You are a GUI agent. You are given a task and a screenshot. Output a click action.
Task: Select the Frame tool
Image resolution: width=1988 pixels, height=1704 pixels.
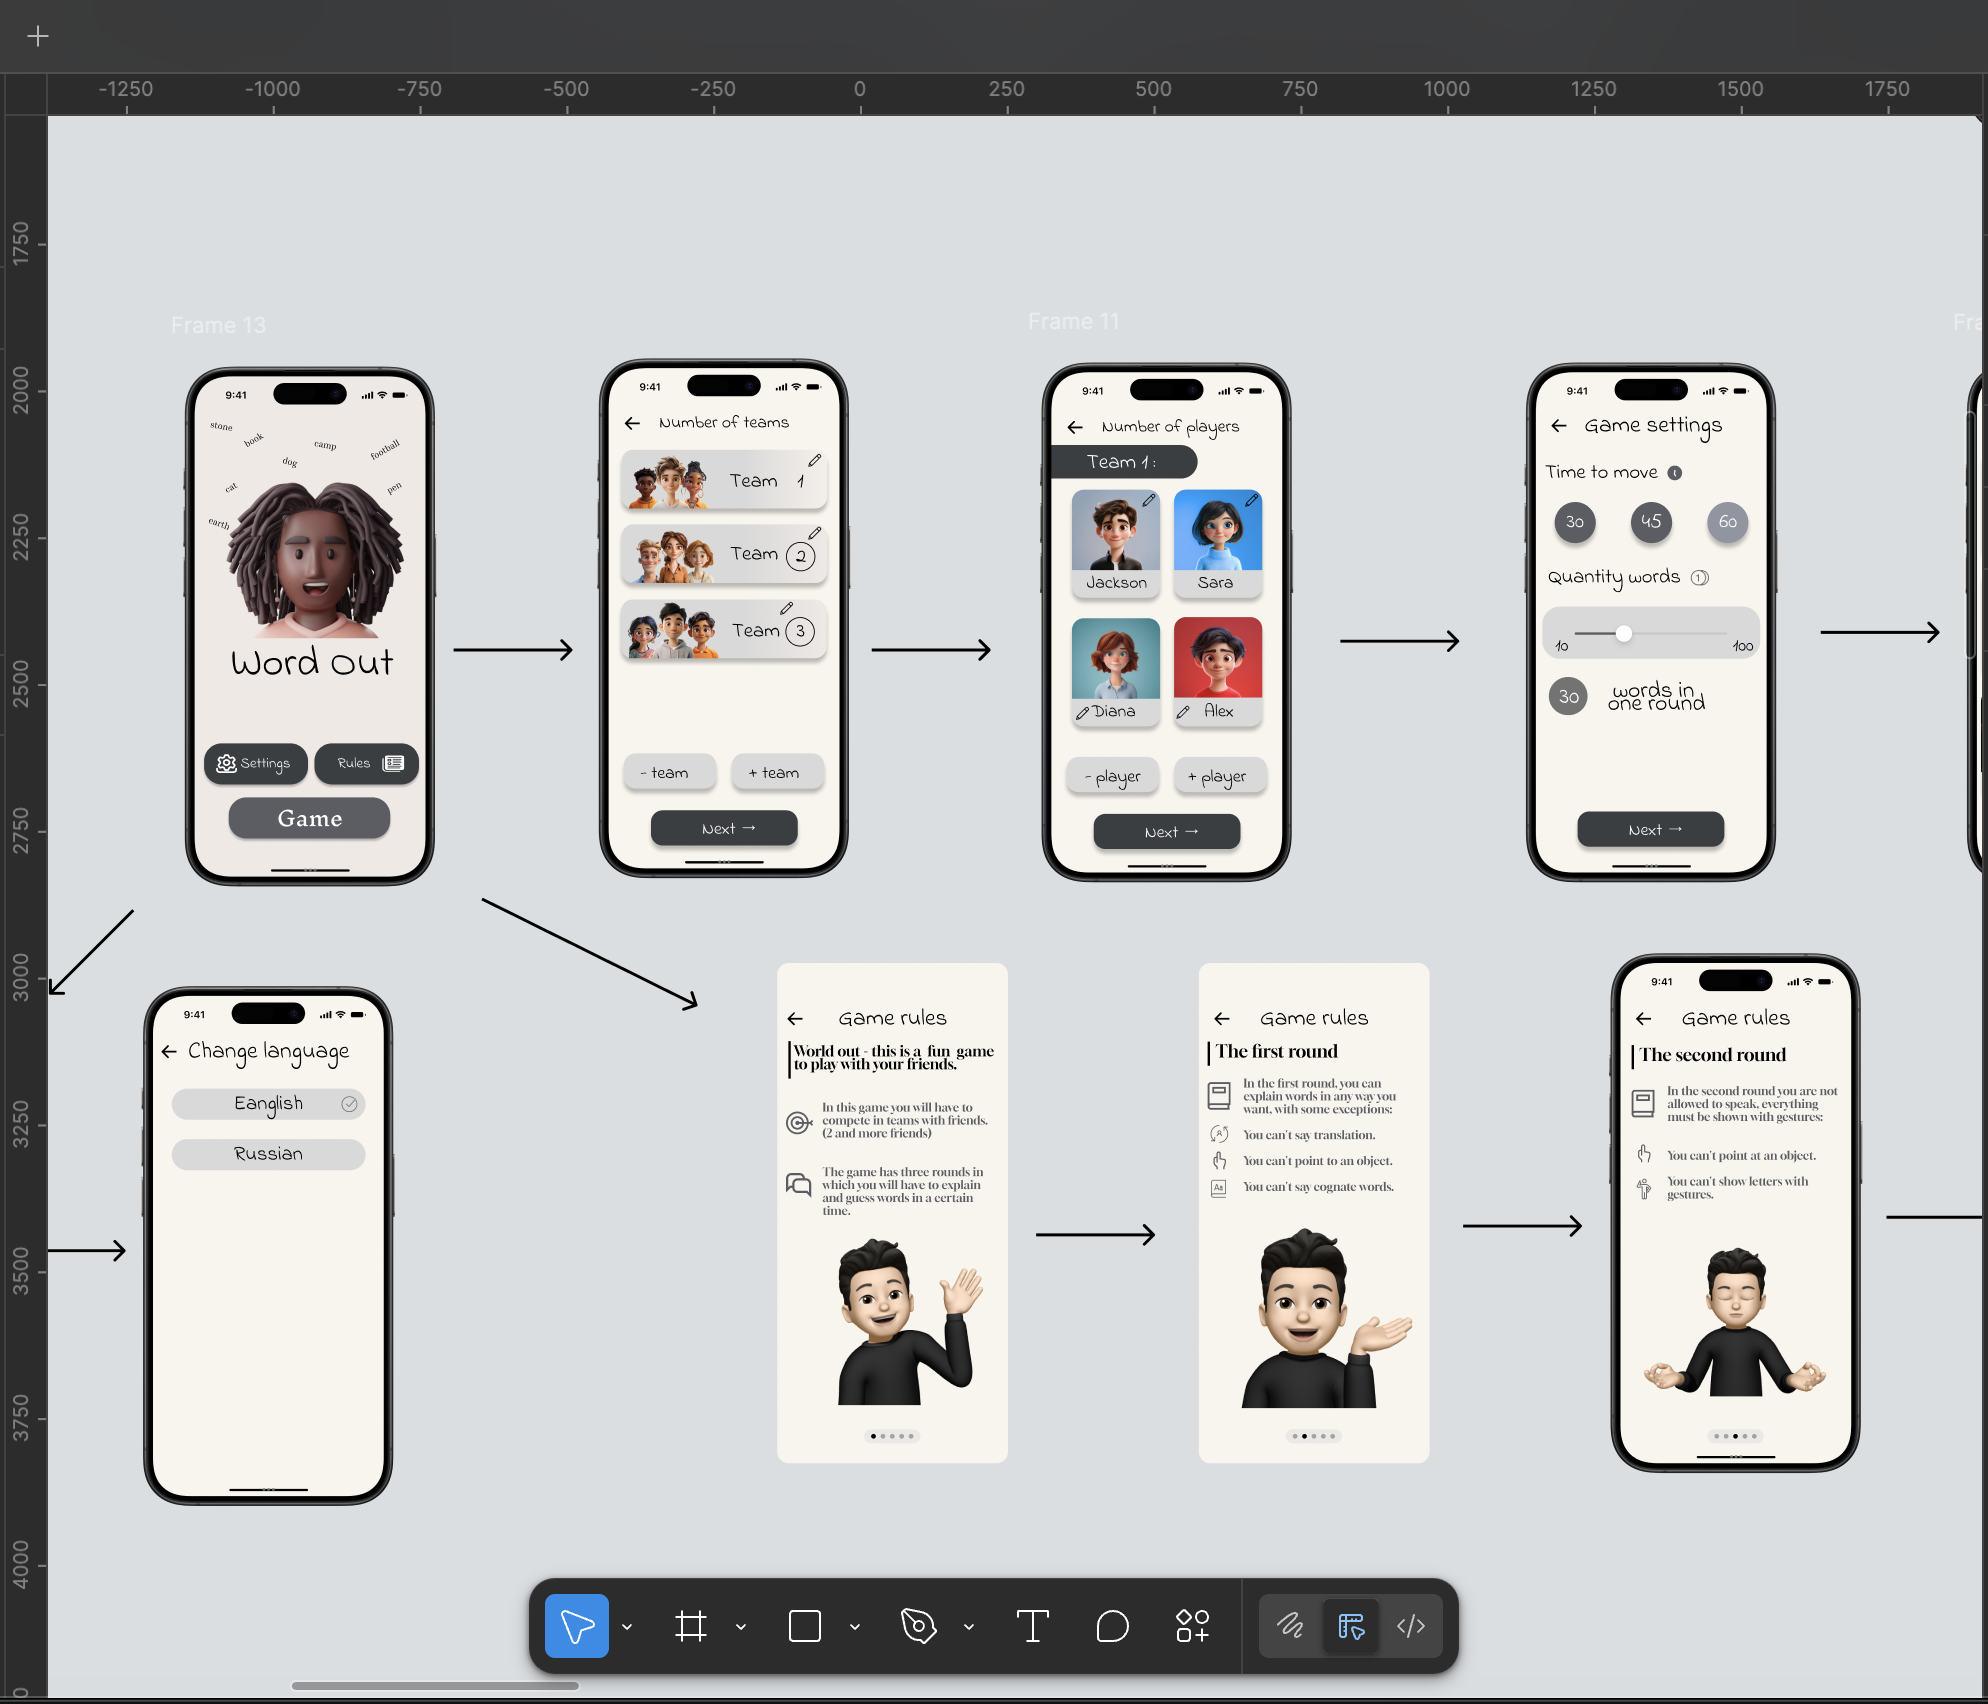(x=690, y=1626)
